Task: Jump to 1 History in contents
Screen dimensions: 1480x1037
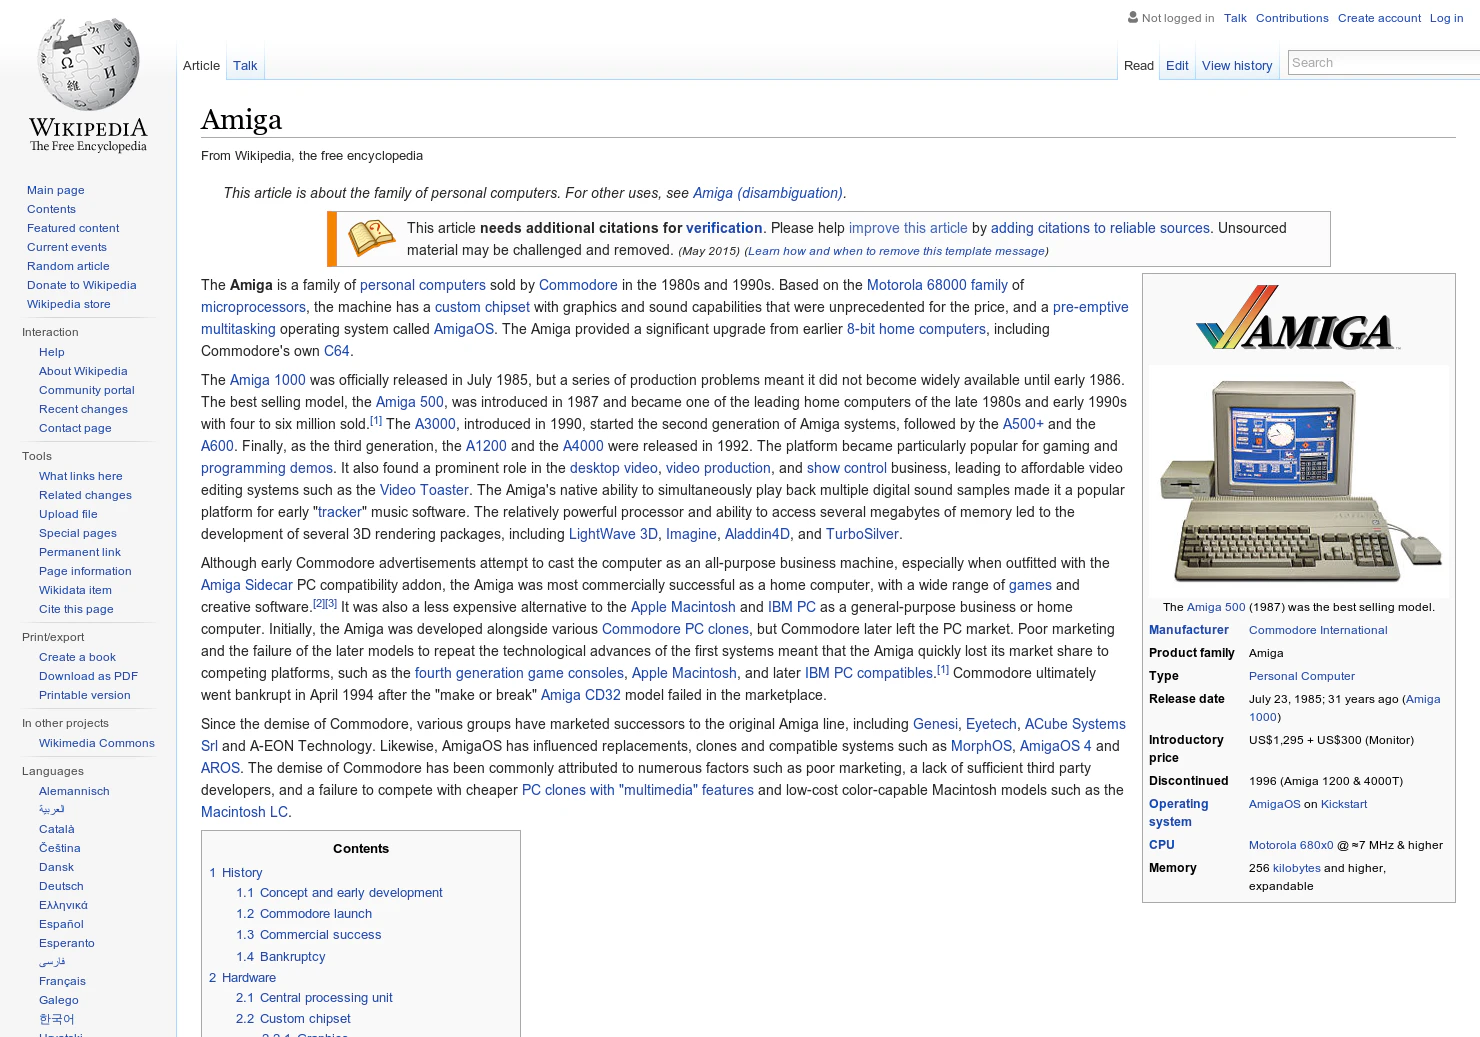Action: (236, 873)
